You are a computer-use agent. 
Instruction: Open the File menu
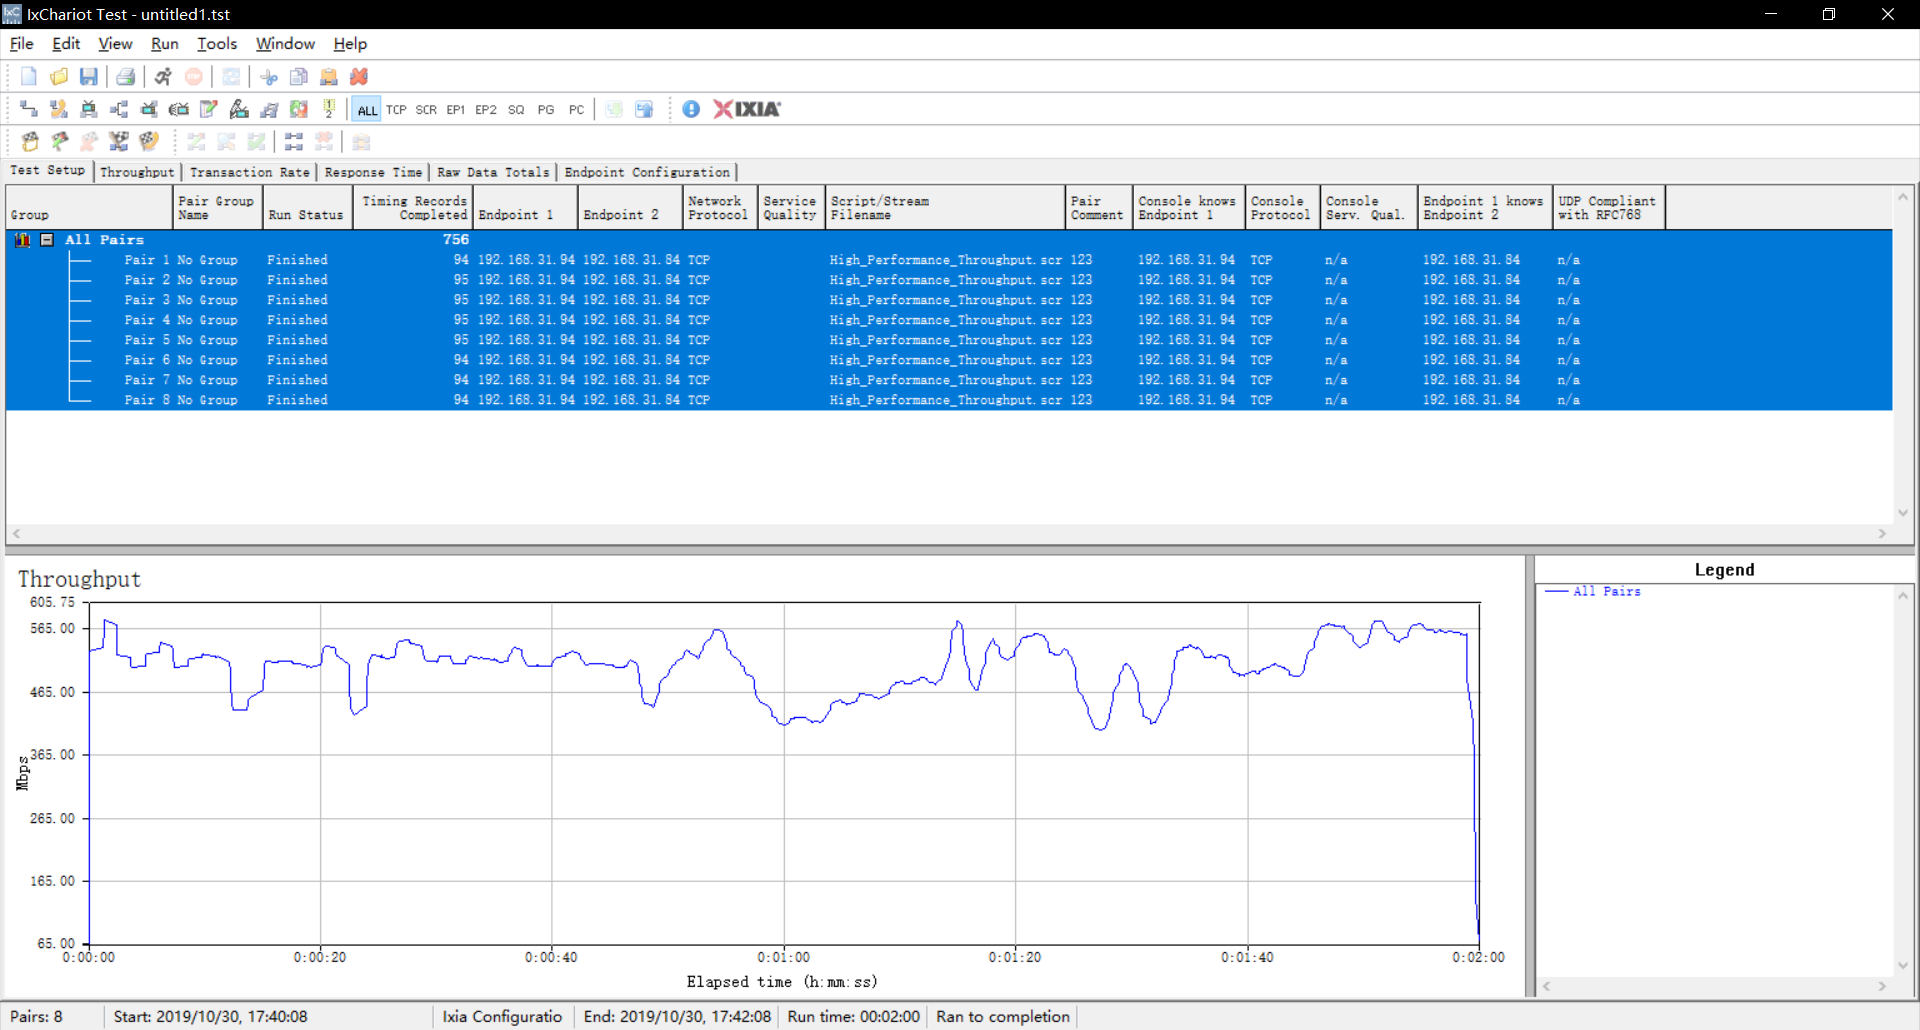point(21,44)
